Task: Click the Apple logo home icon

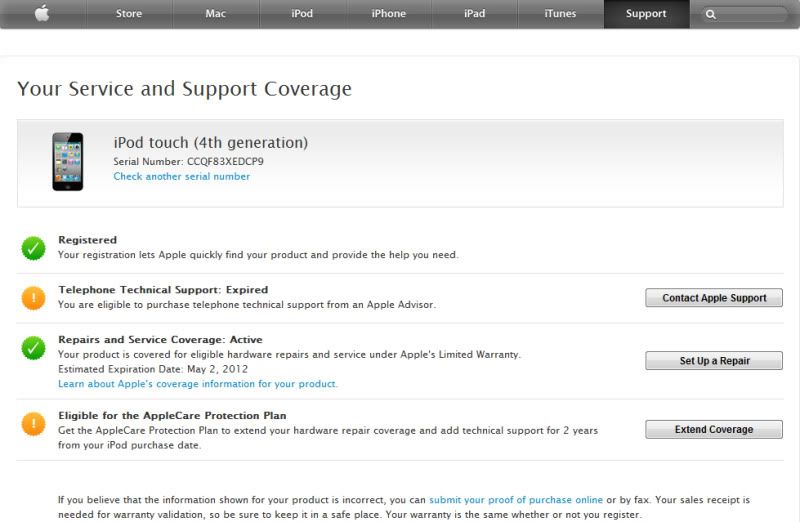Action: tap(42, 13)
